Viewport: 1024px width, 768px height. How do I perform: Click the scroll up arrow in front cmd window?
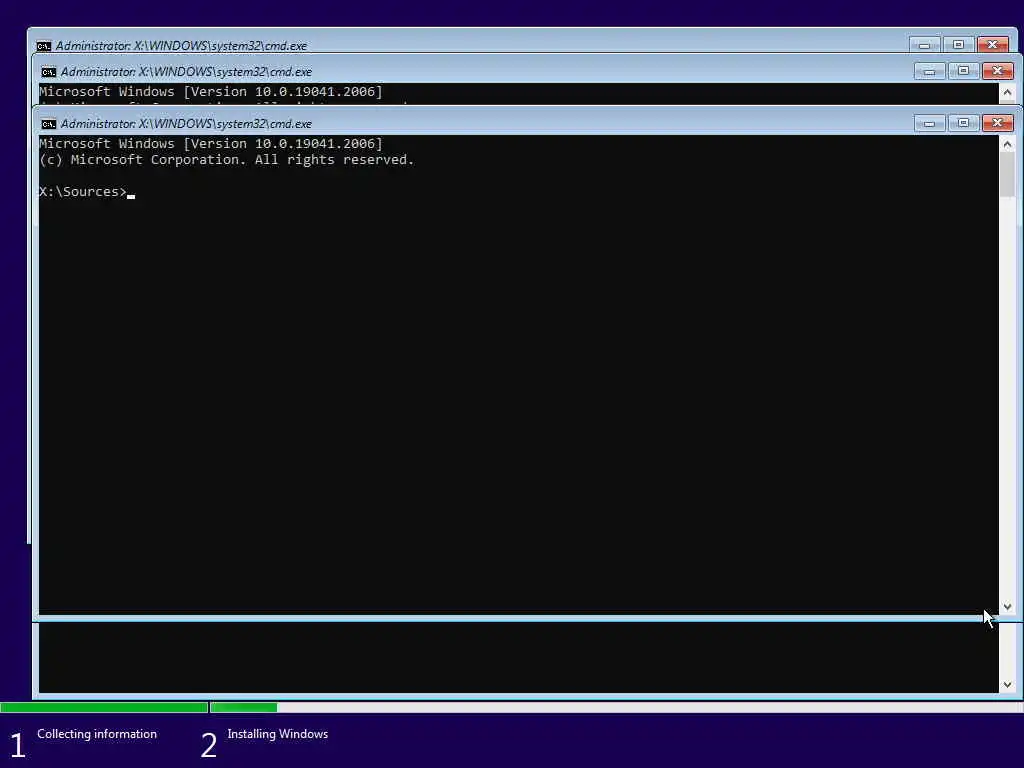[1007, 144]
